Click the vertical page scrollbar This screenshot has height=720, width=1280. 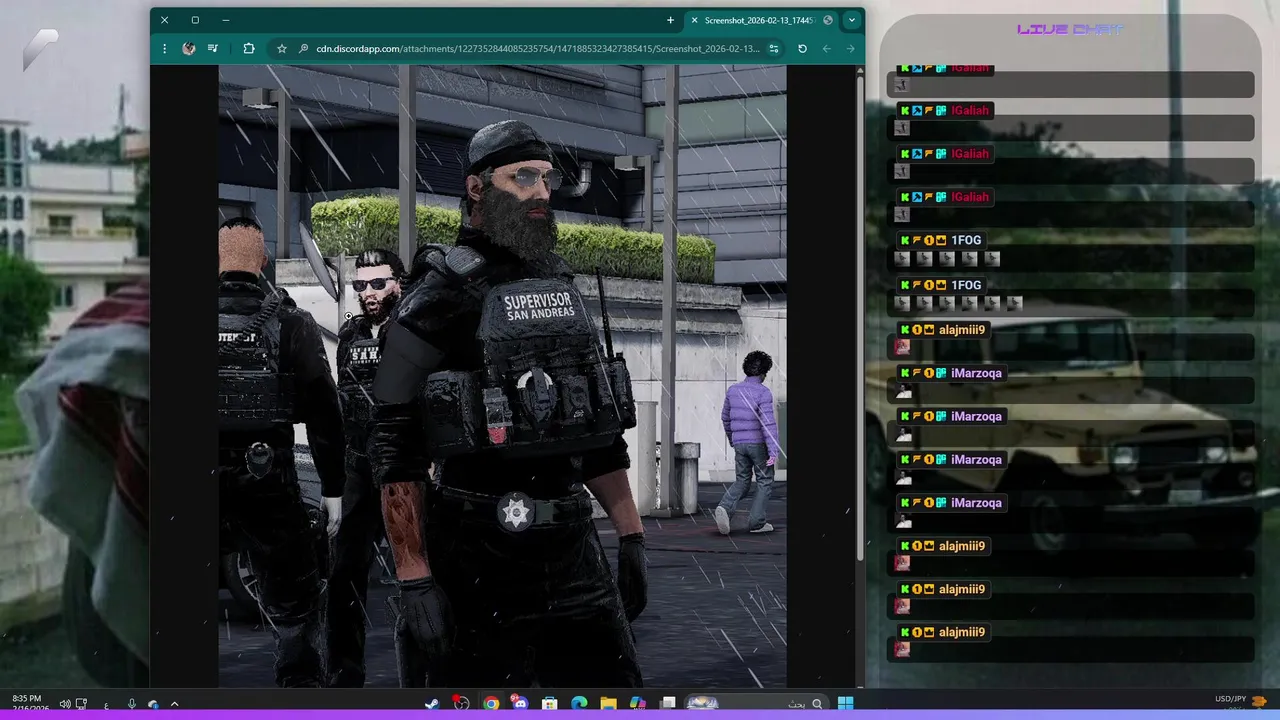coord(860,320)
